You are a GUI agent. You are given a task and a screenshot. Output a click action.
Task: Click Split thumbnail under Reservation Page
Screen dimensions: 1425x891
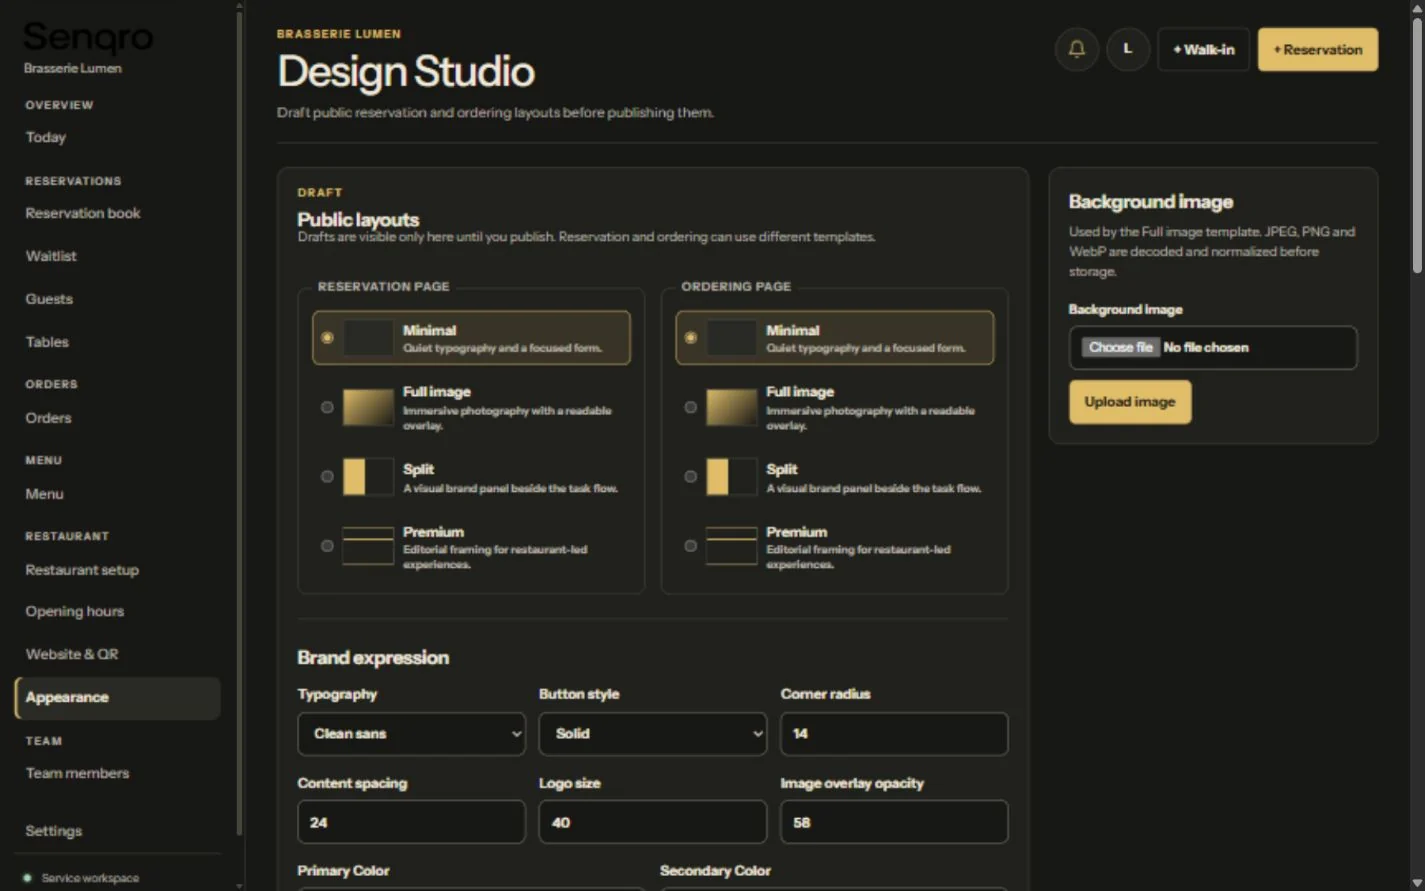368,477
